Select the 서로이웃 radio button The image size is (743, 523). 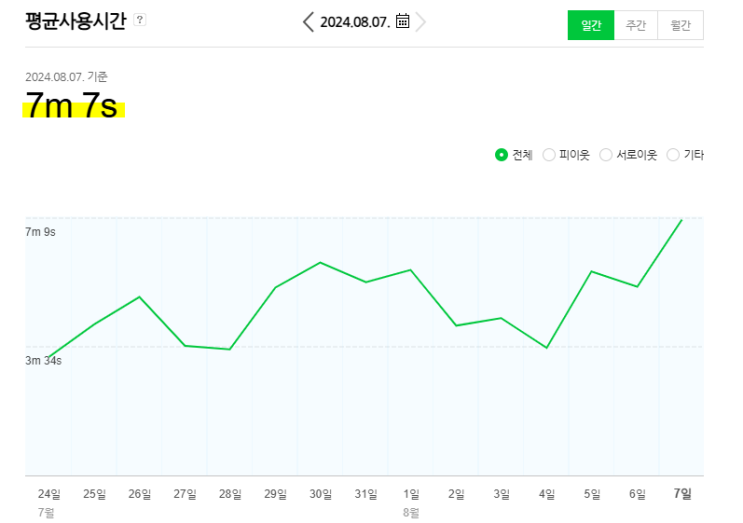606,155
